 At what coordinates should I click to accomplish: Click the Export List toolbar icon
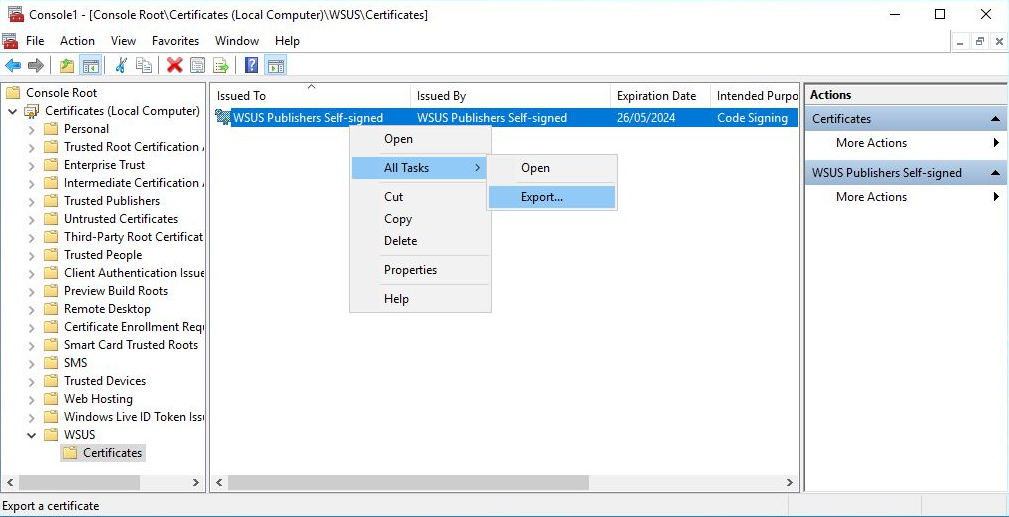point(221,65)
